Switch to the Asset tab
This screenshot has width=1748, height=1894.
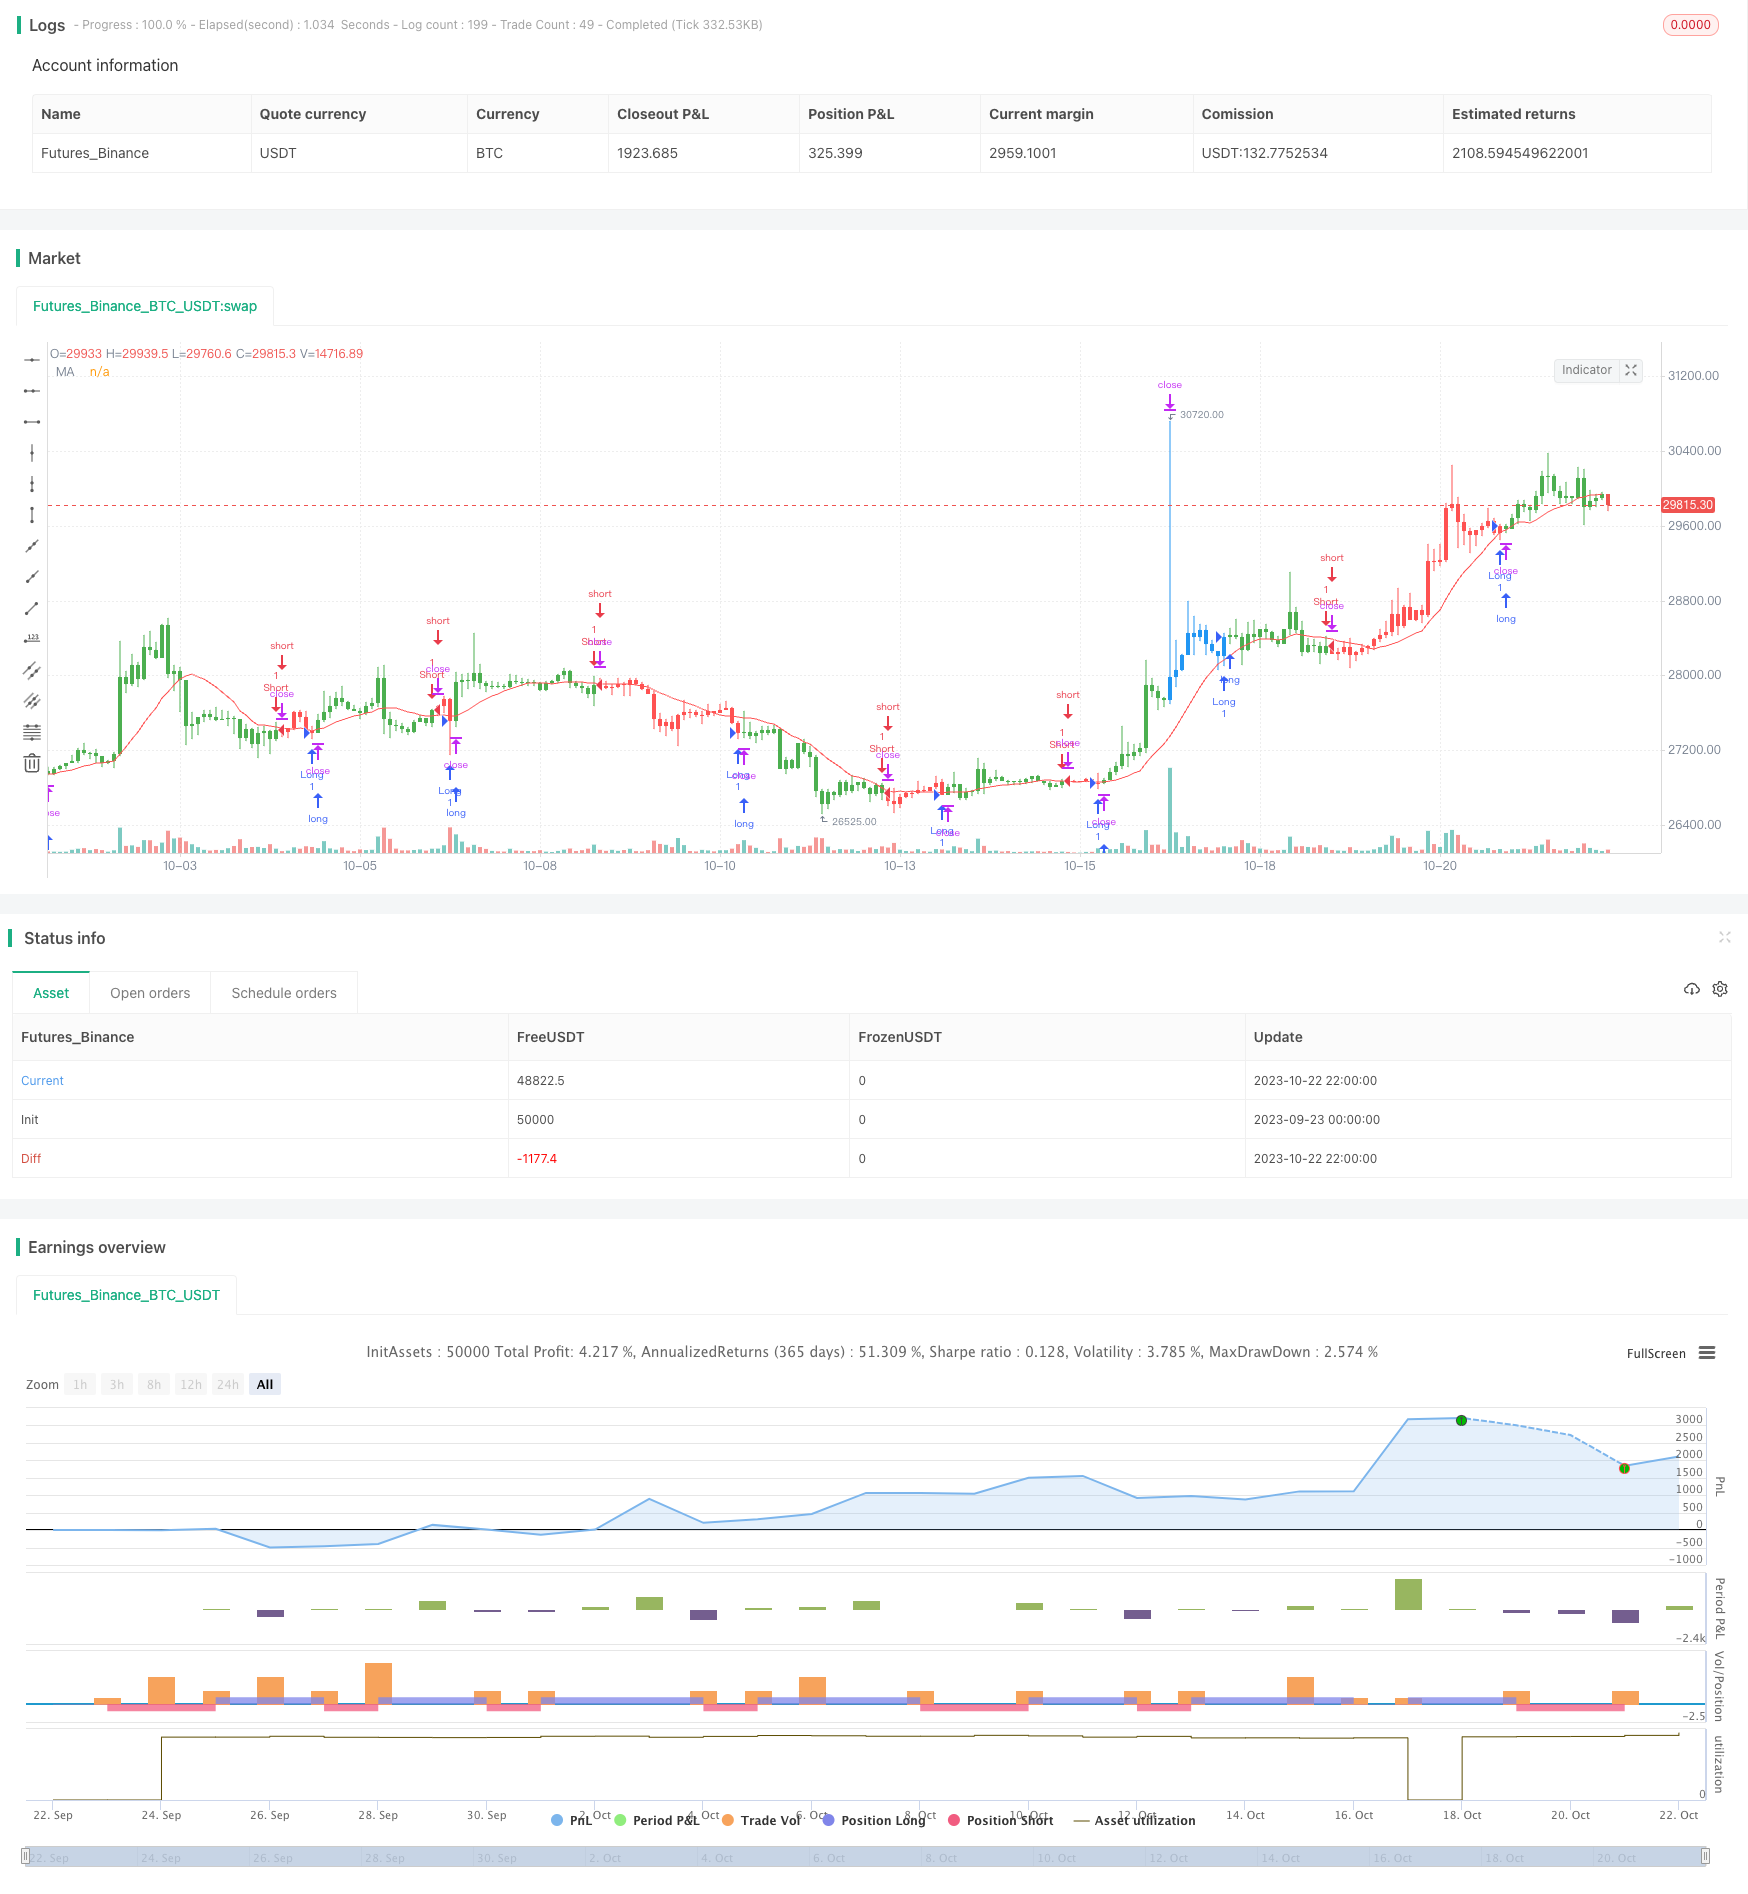click(51, 993)
